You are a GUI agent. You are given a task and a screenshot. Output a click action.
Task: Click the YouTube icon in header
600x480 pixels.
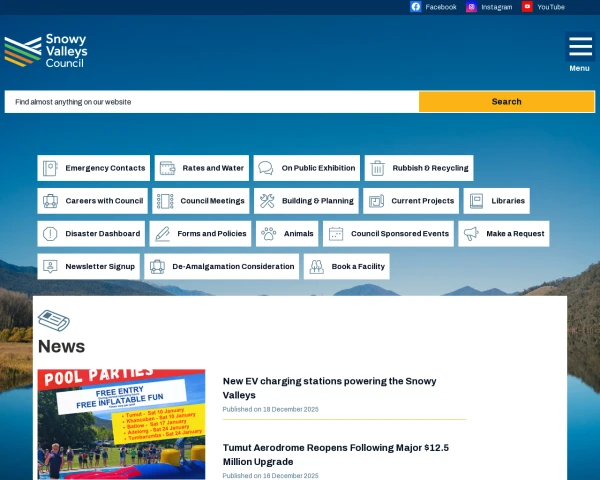click(527, 7)
